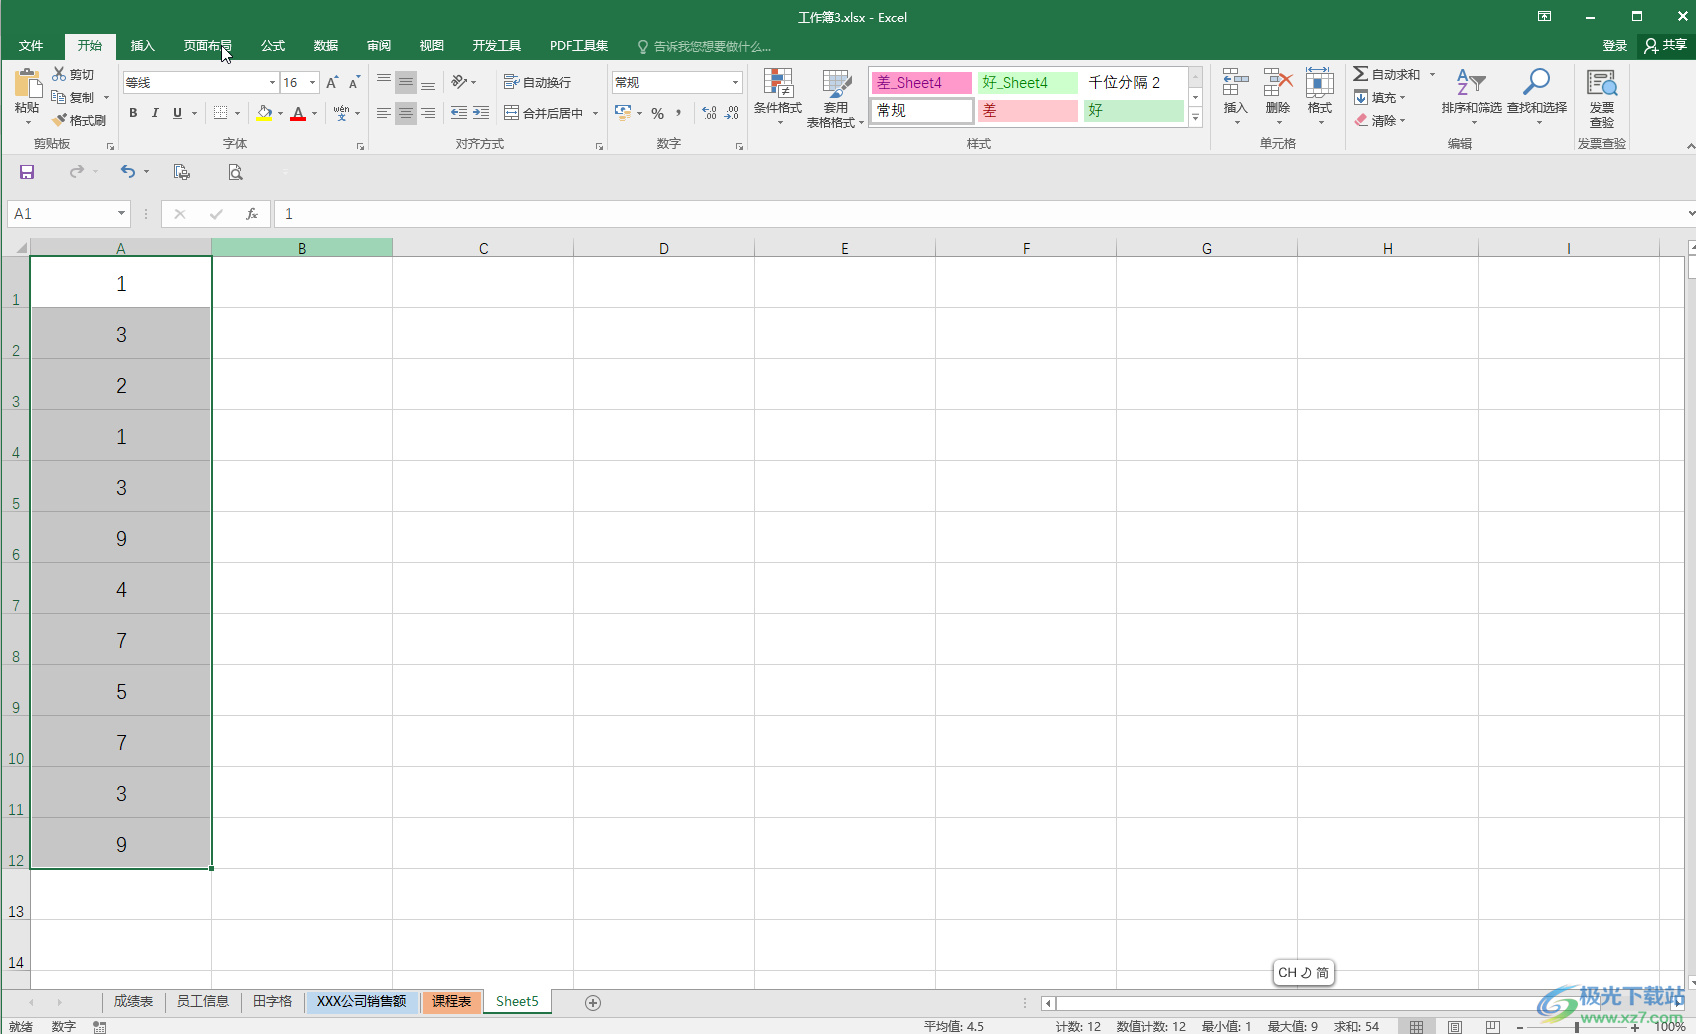Increase font size with A-up icon
This screenshot has height=1034, width=1696.
(332, 82)
